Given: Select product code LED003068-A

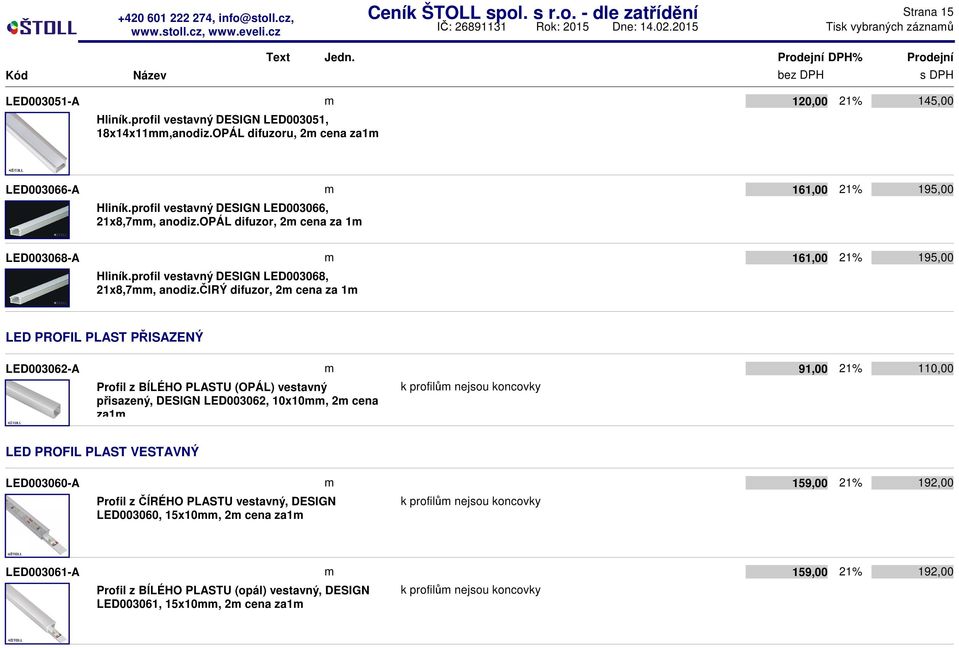Looking at the screenshot, I should click(42, 258).
